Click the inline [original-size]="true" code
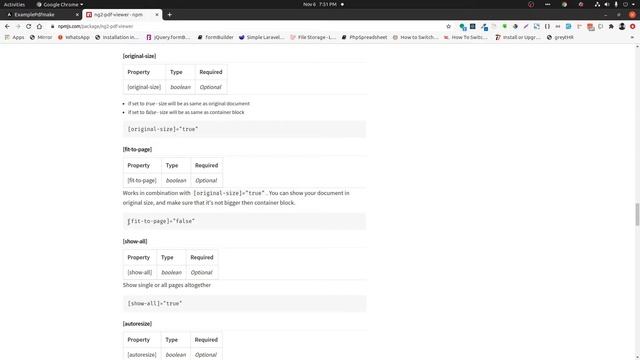This screenshot has width=640, height=360. coord(229,193)
